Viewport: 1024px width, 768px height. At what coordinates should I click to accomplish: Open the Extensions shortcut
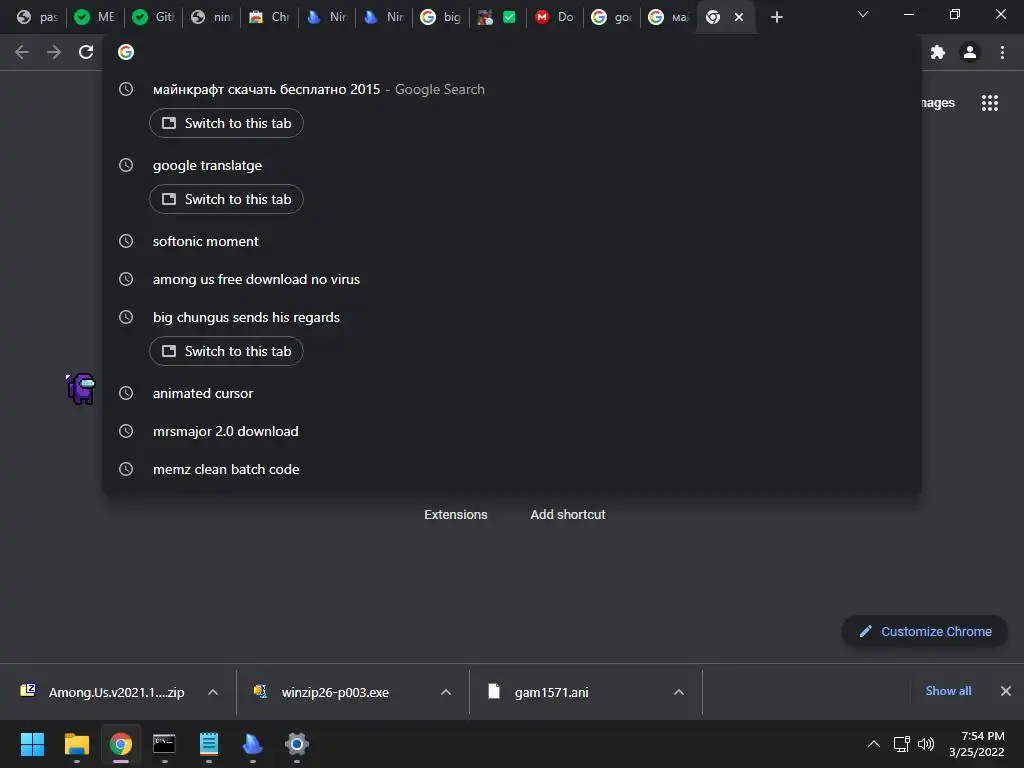[456, 515]
